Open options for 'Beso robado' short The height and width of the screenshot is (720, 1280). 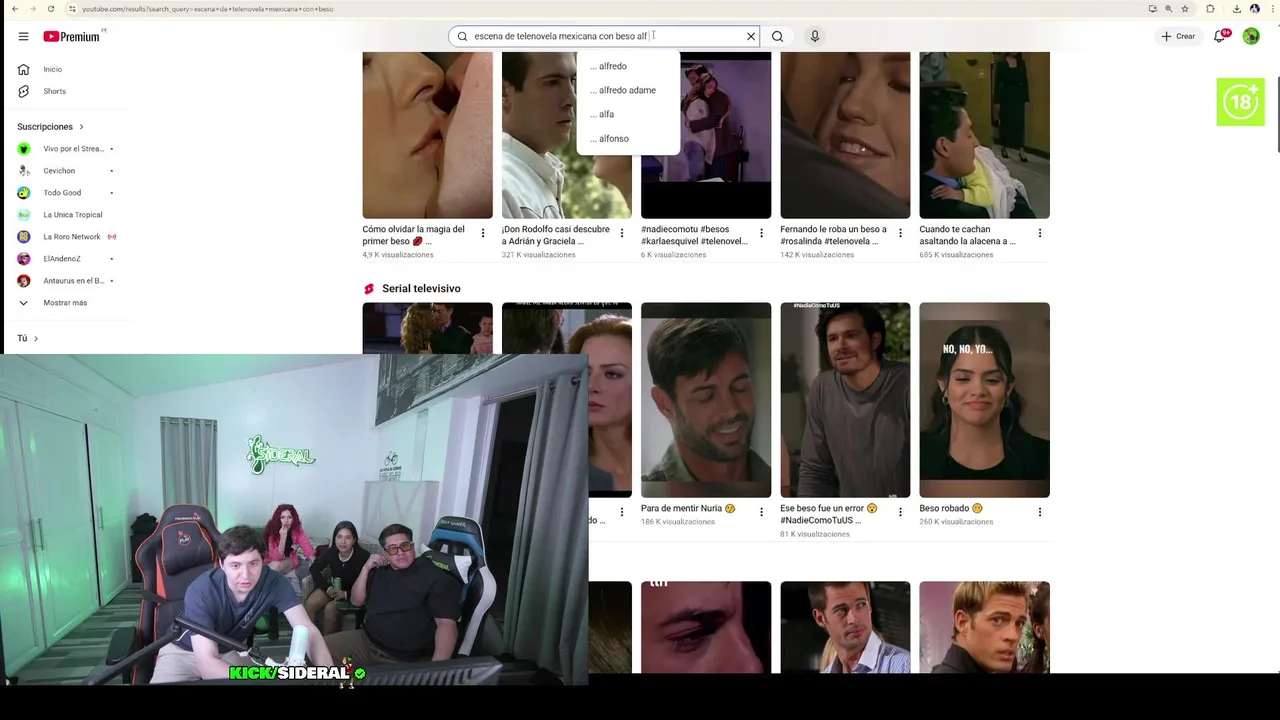(x=1039, y=512)
